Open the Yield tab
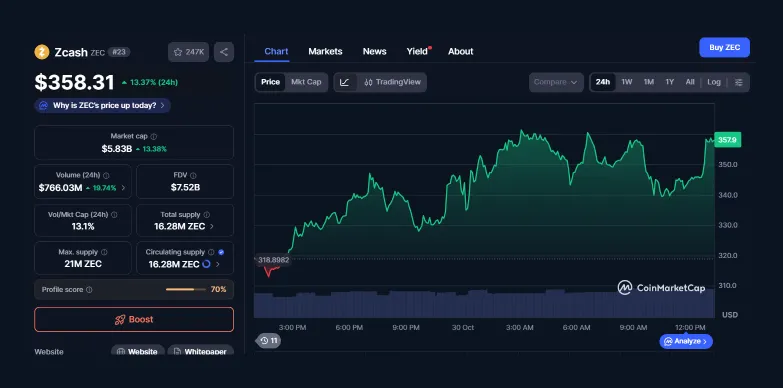 point(417,51)
